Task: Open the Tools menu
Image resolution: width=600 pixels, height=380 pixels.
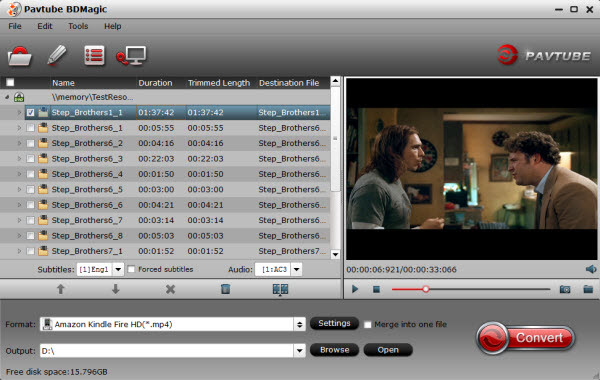Action: 78,26
